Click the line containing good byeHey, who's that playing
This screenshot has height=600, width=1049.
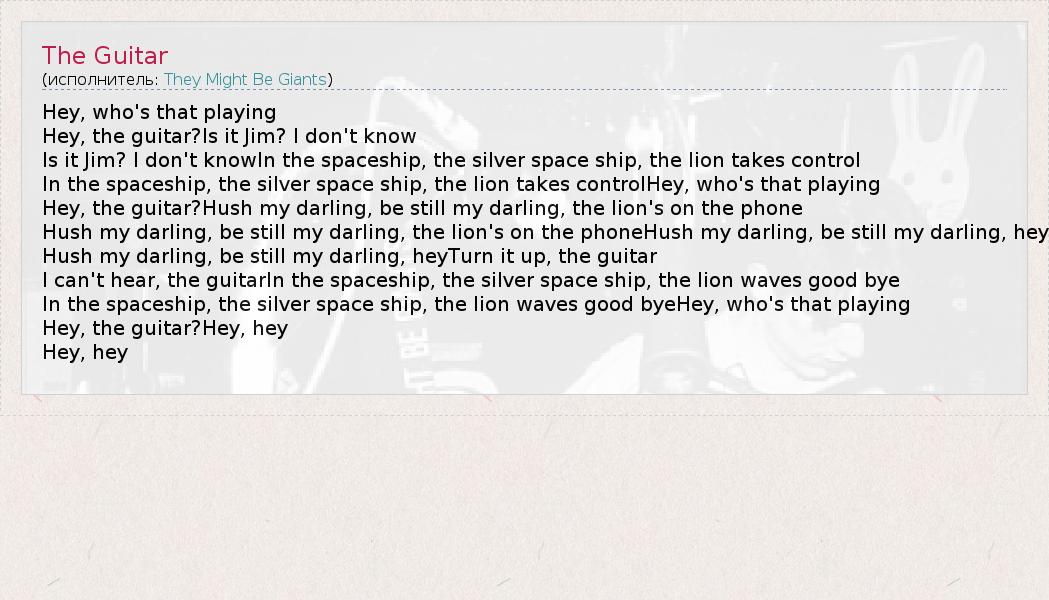pos(476,304)
